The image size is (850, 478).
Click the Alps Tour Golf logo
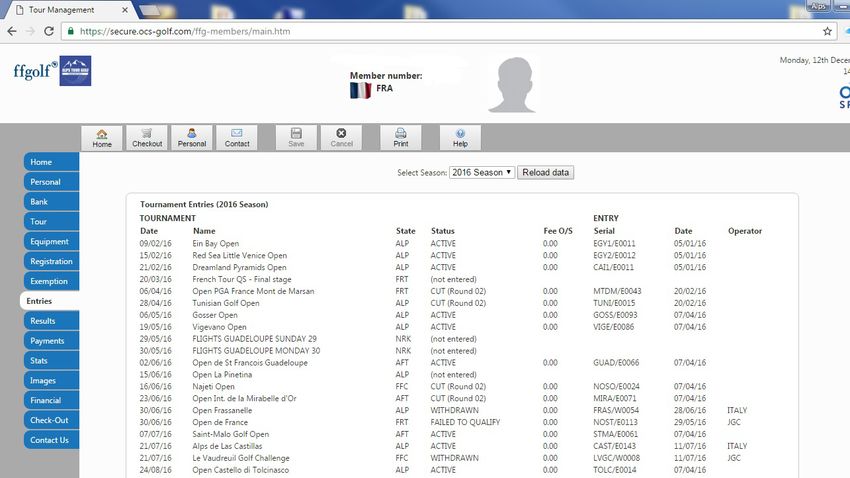[x=75, y=70]
